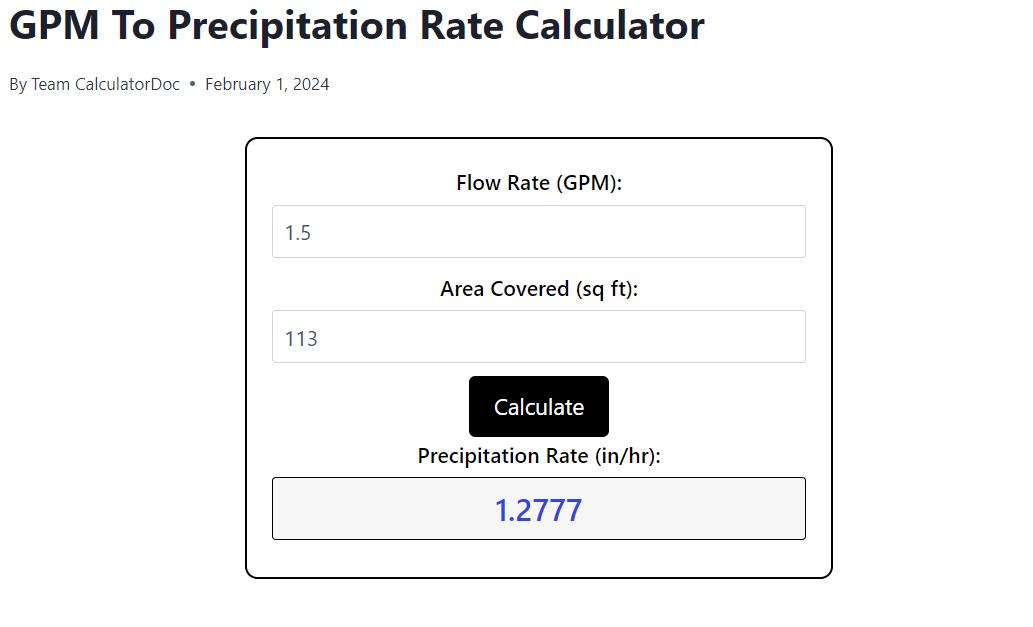Place cursor on the 1.5 value text
The width and height of the screenshot is (1033, 627).
297,232
